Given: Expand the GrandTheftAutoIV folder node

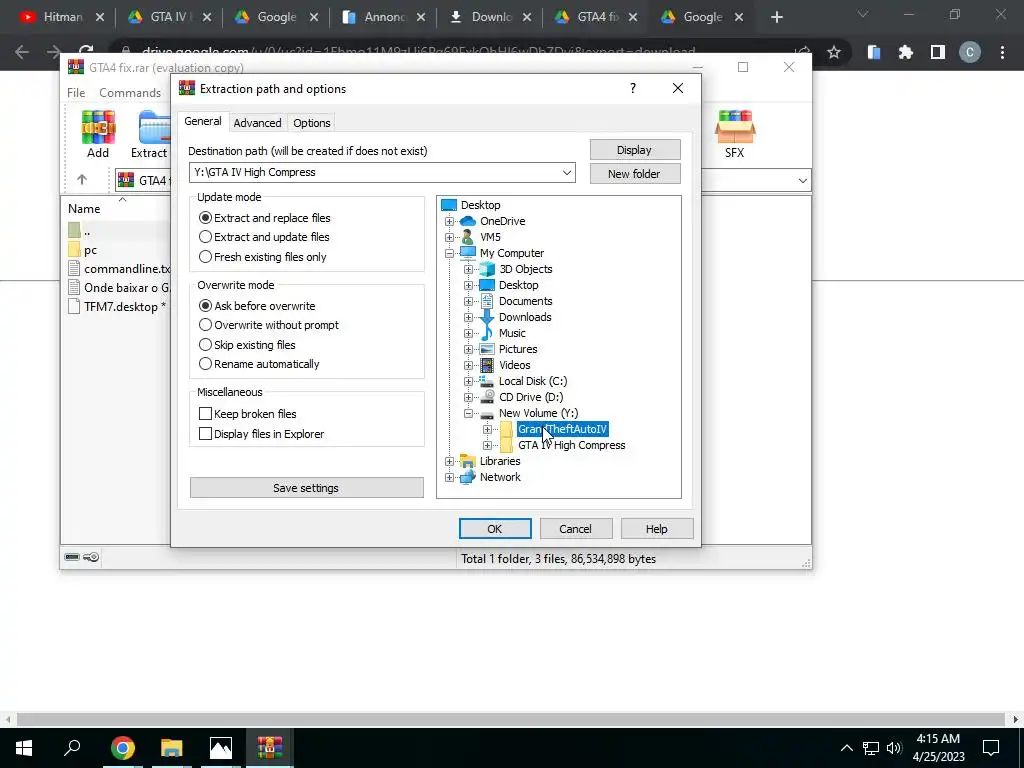Looking at the screenshot, I should tap(487, 430).
